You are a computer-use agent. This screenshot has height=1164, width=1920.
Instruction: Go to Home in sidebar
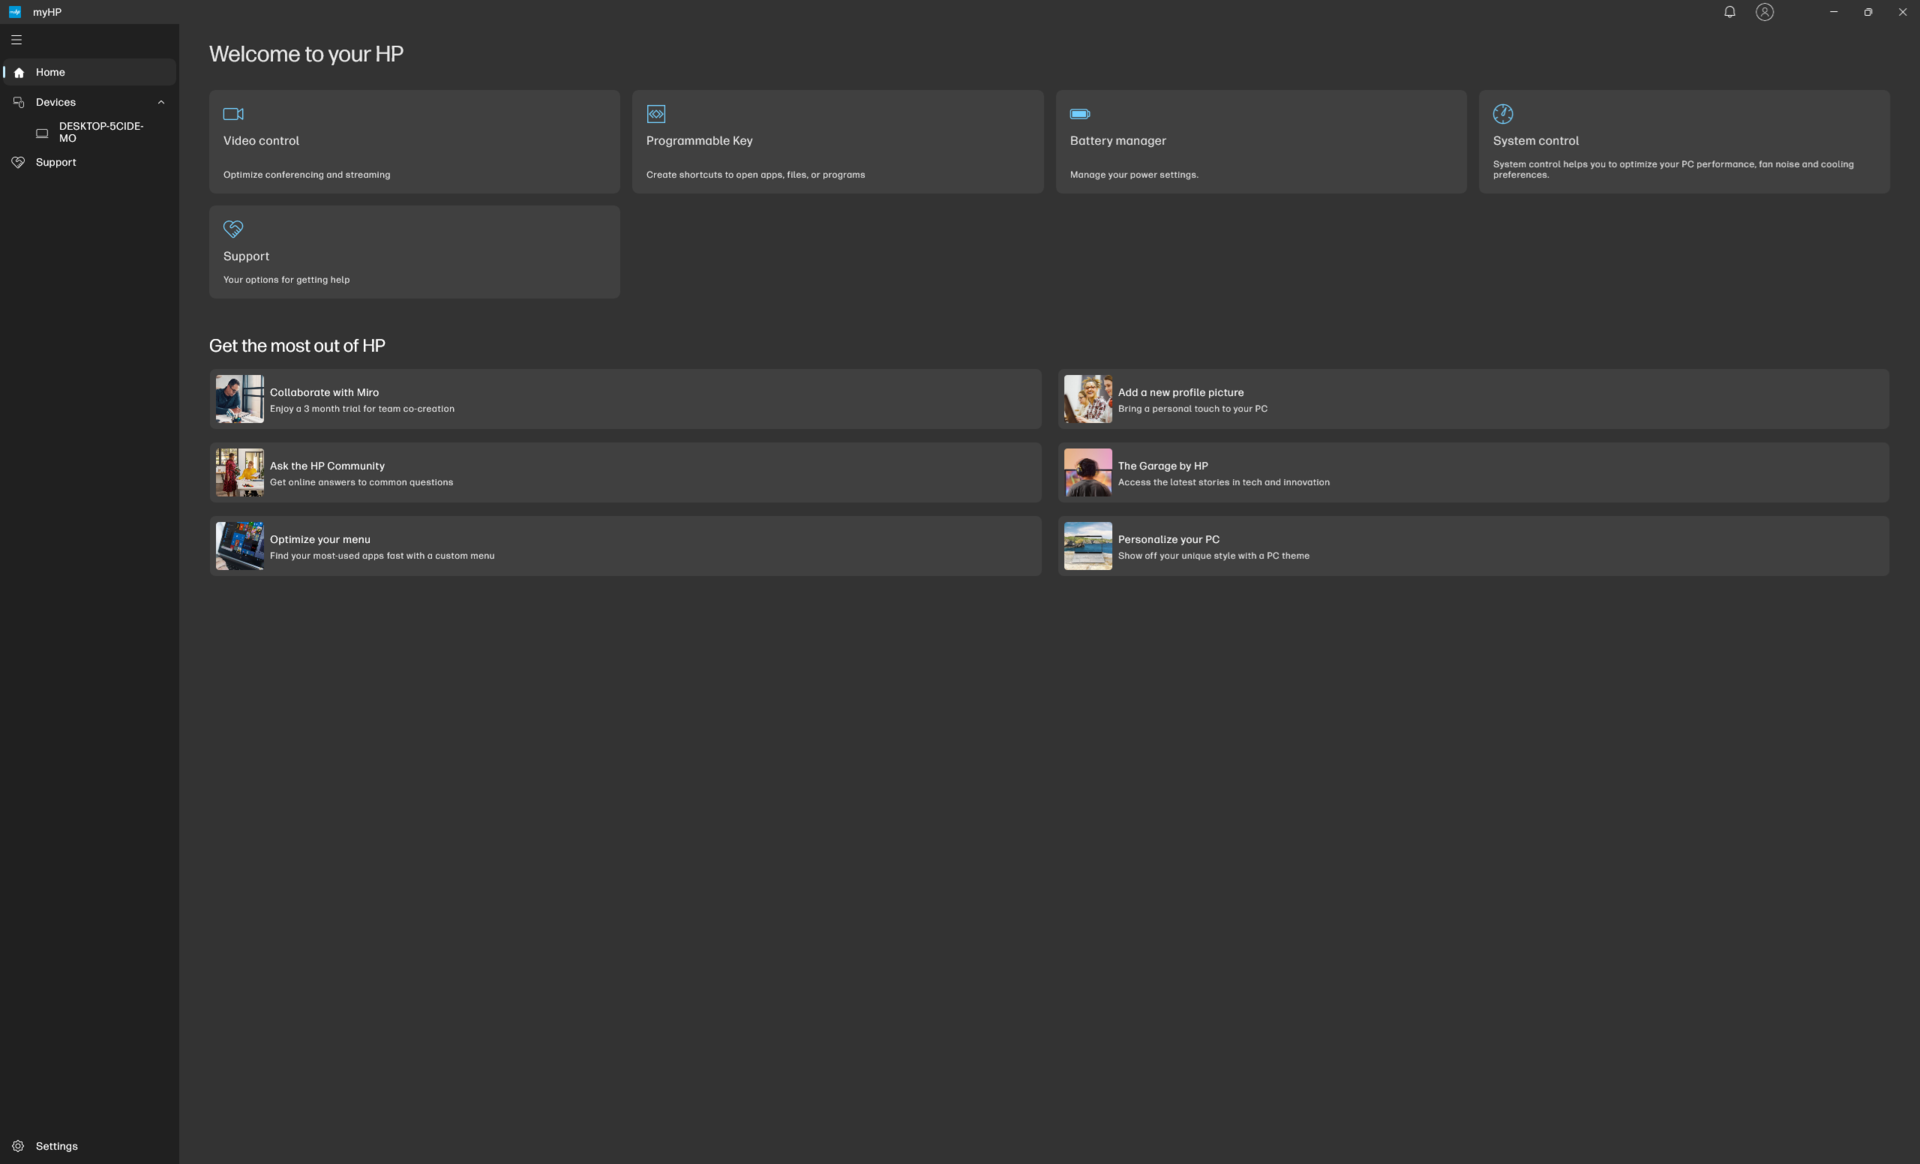[x=50, y=72]
